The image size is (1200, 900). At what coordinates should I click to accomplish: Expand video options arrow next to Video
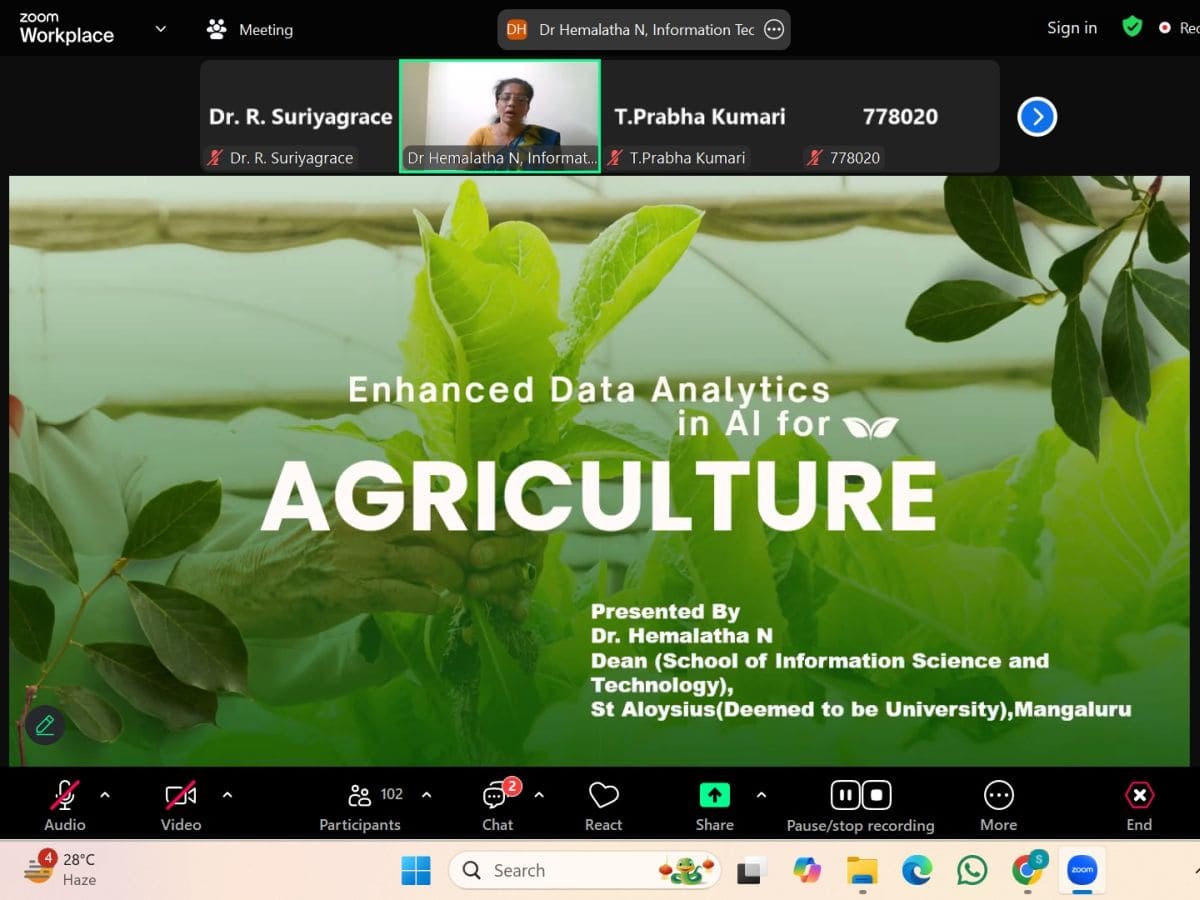coord(227,795)
